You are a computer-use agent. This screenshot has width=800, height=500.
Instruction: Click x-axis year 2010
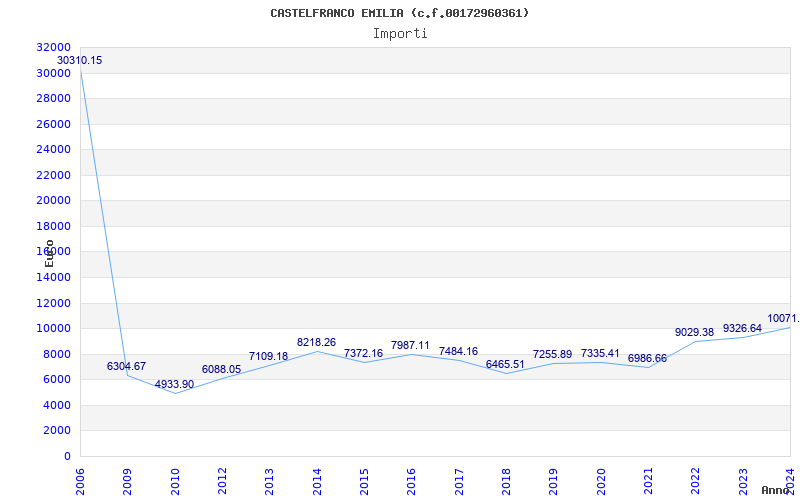click(x=175, y=481)
